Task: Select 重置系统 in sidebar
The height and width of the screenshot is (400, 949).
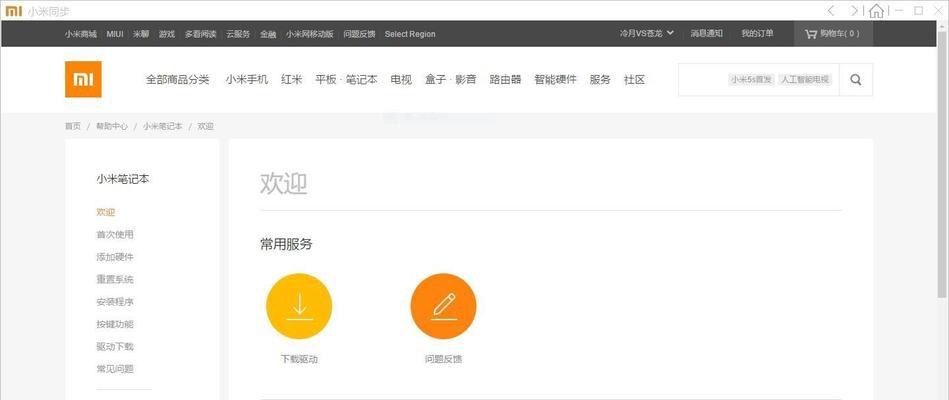Action: [x=114, y=279]
